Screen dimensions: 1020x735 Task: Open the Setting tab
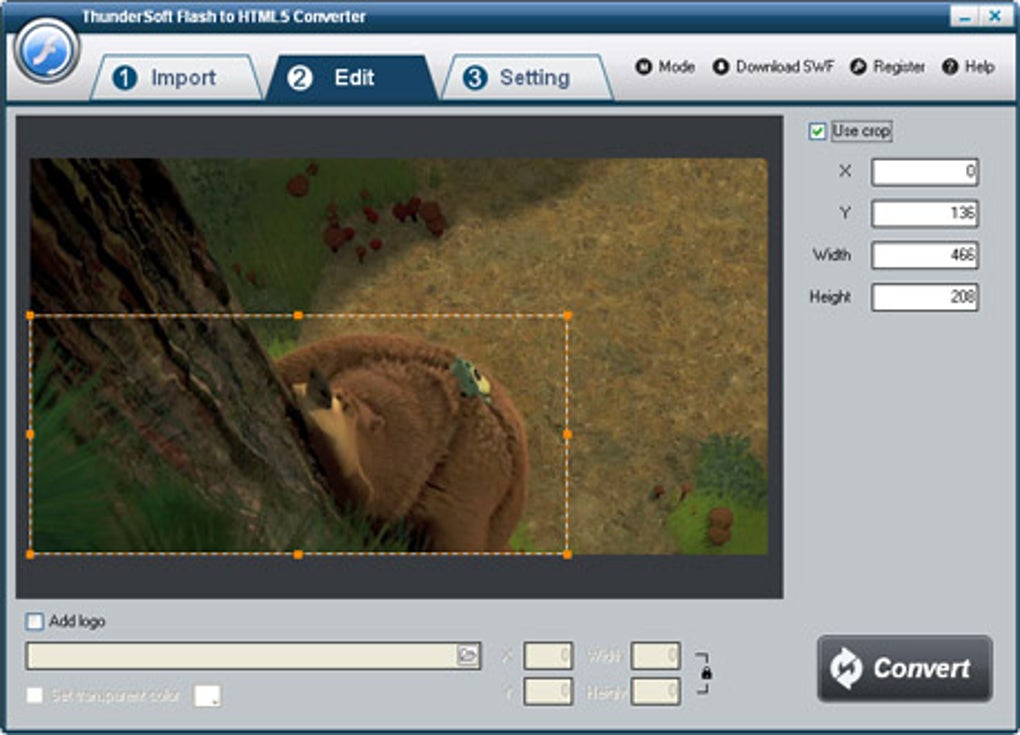527,78
